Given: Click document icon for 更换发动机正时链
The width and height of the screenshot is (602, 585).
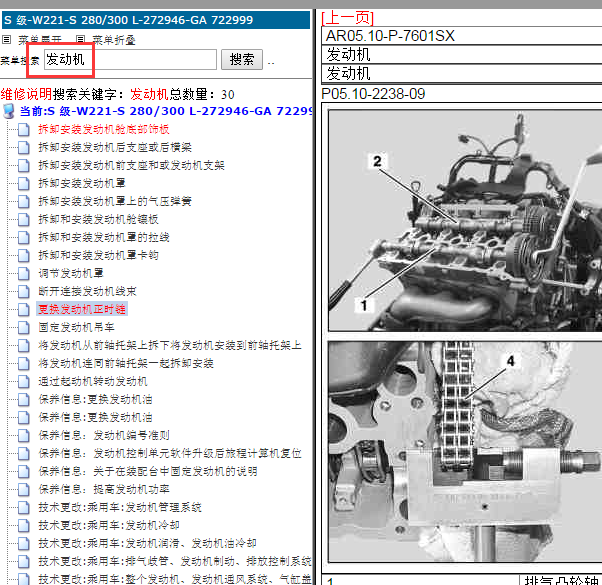Looking at the screenshot, I should (23, 310).
